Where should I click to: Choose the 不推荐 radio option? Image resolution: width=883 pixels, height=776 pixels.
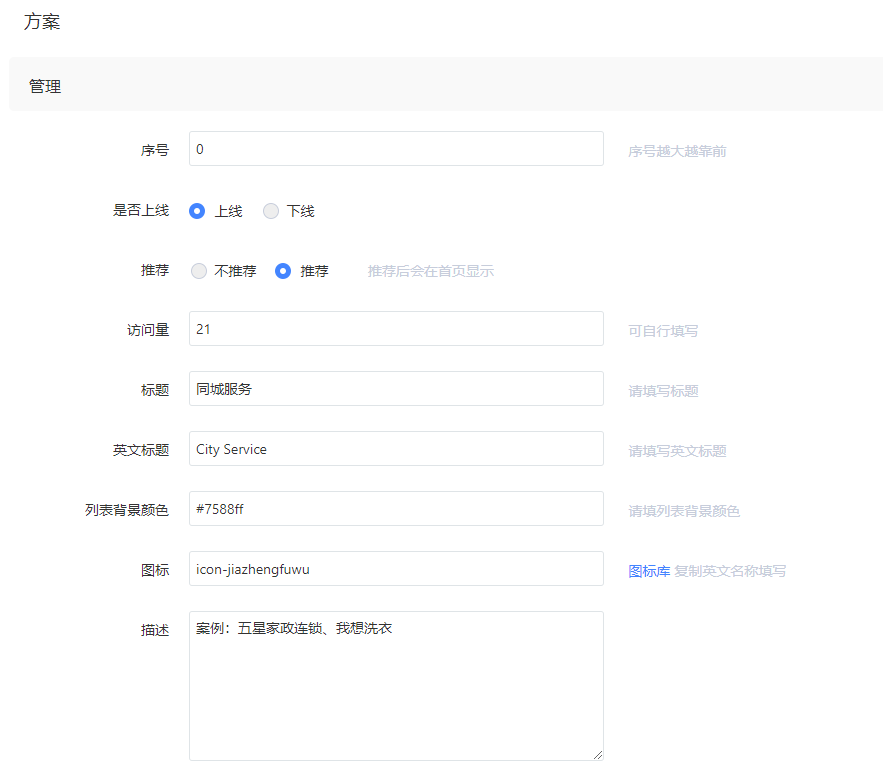[x=199, y=271]
